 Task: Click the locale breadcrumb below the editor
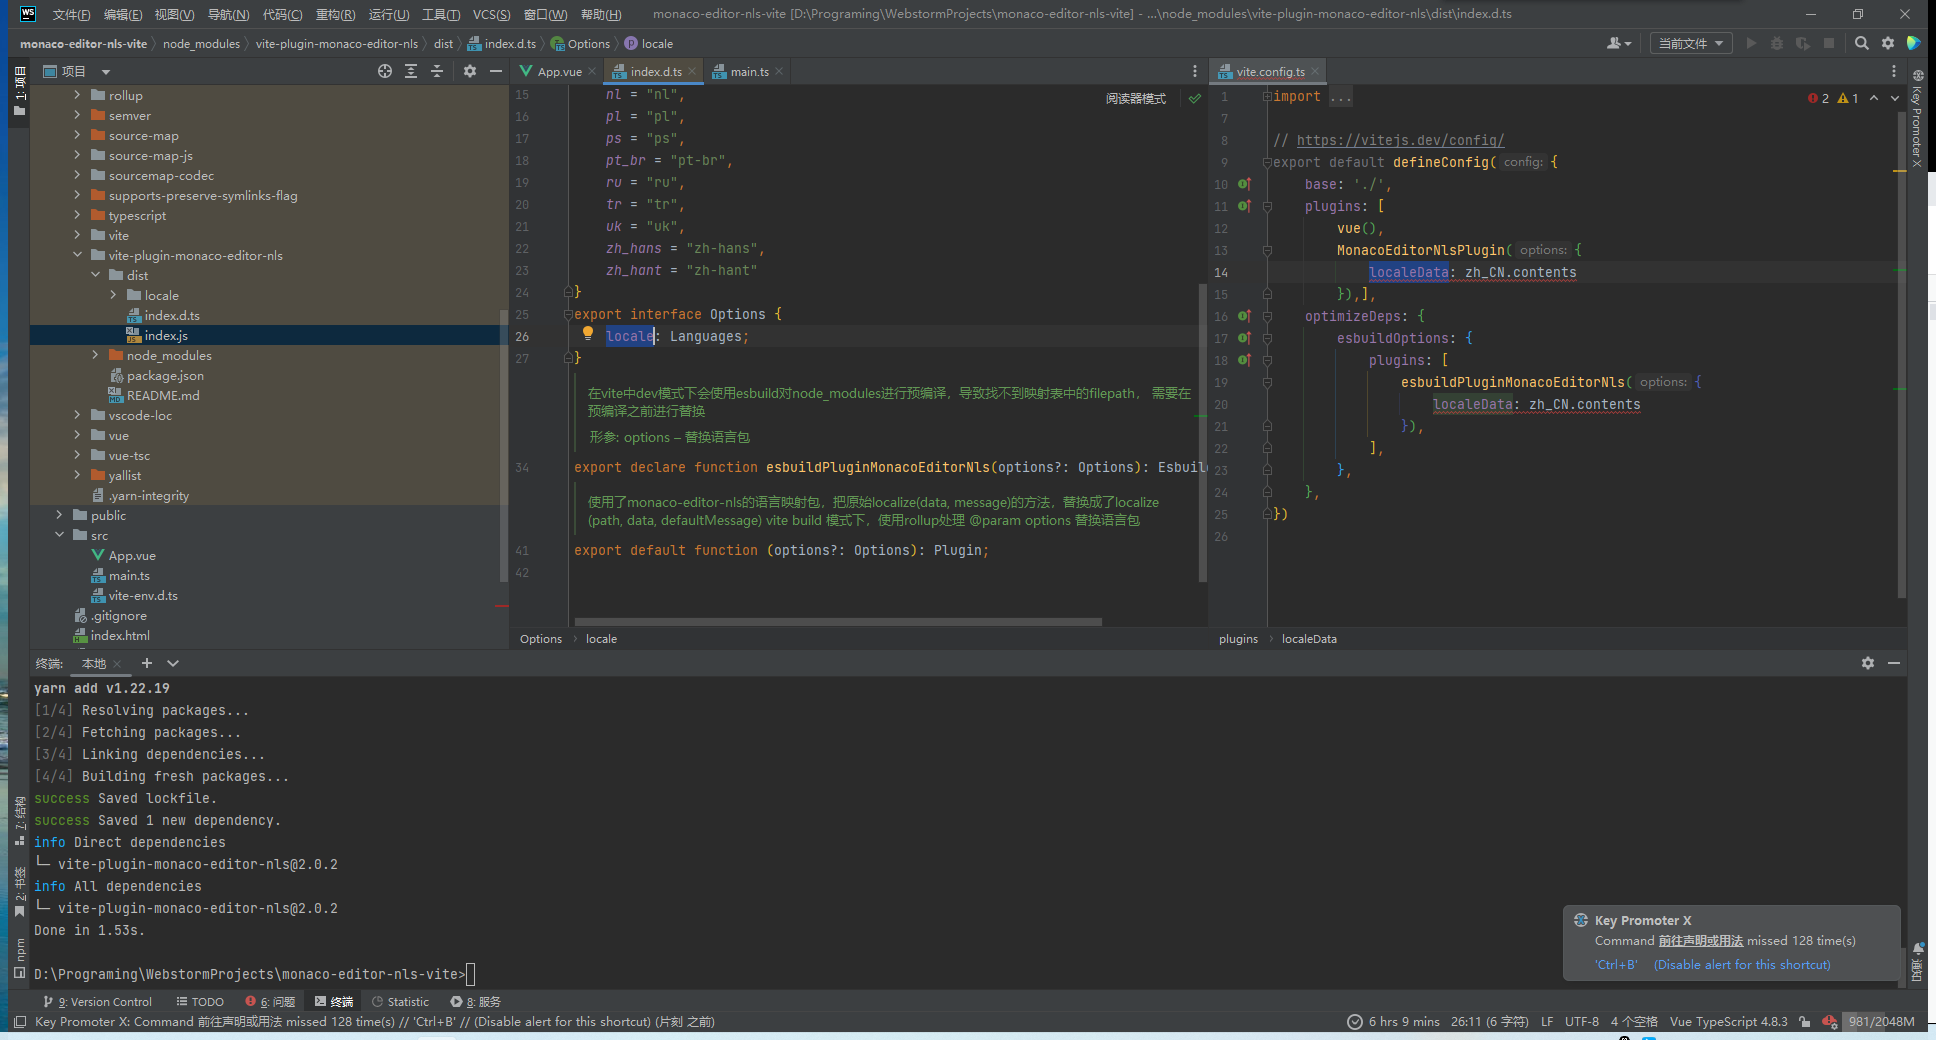tap(601, 638)
